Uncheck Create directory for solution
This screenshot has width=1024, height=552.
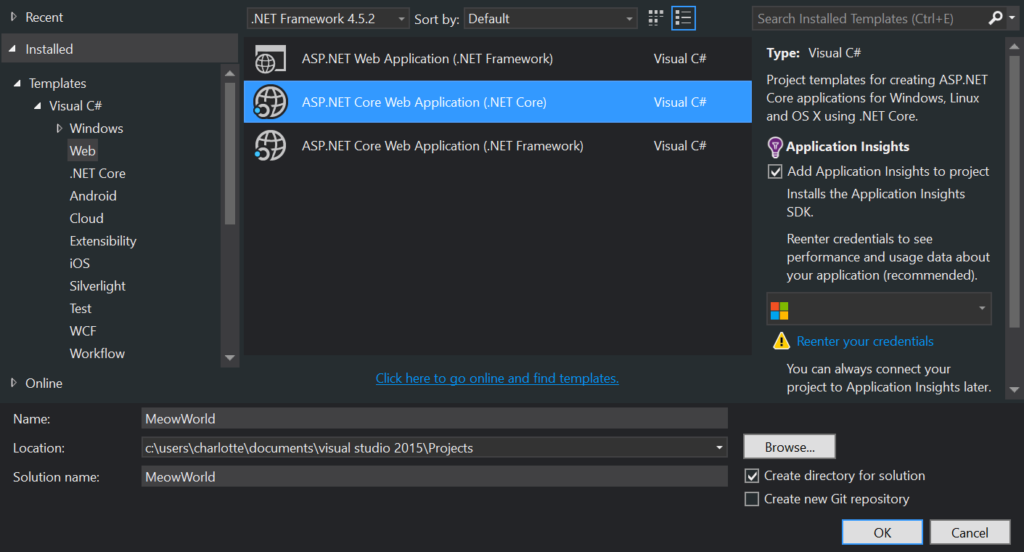[x=752, y=476]
